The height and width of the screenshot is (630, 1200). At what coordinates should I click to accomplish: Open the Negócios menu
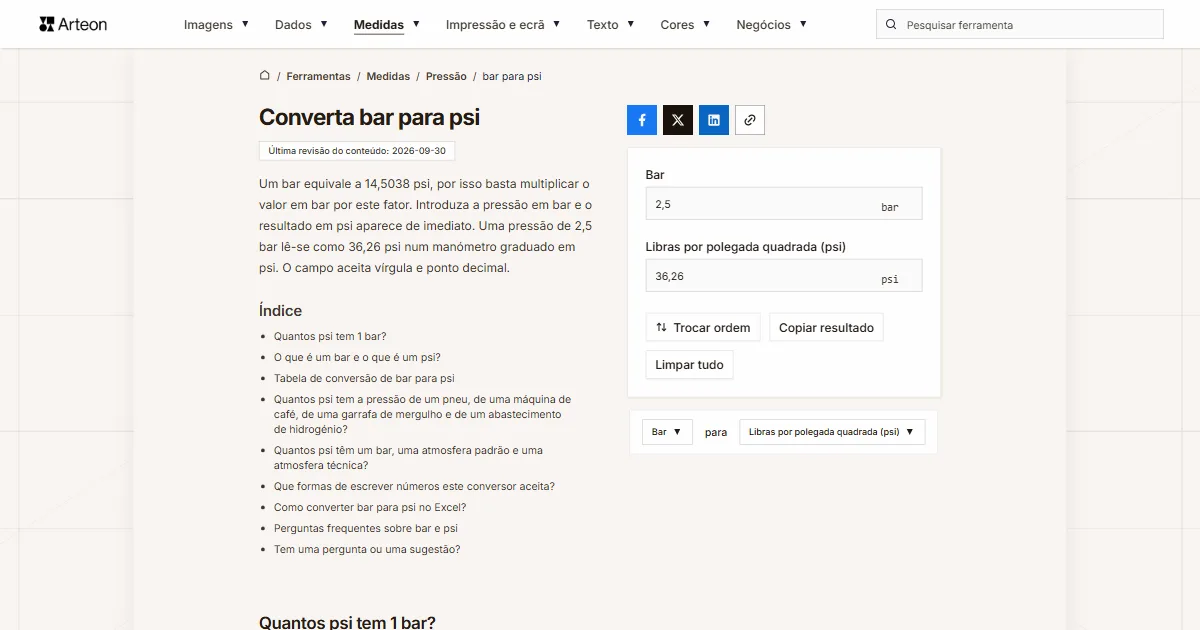click(772, 25)
